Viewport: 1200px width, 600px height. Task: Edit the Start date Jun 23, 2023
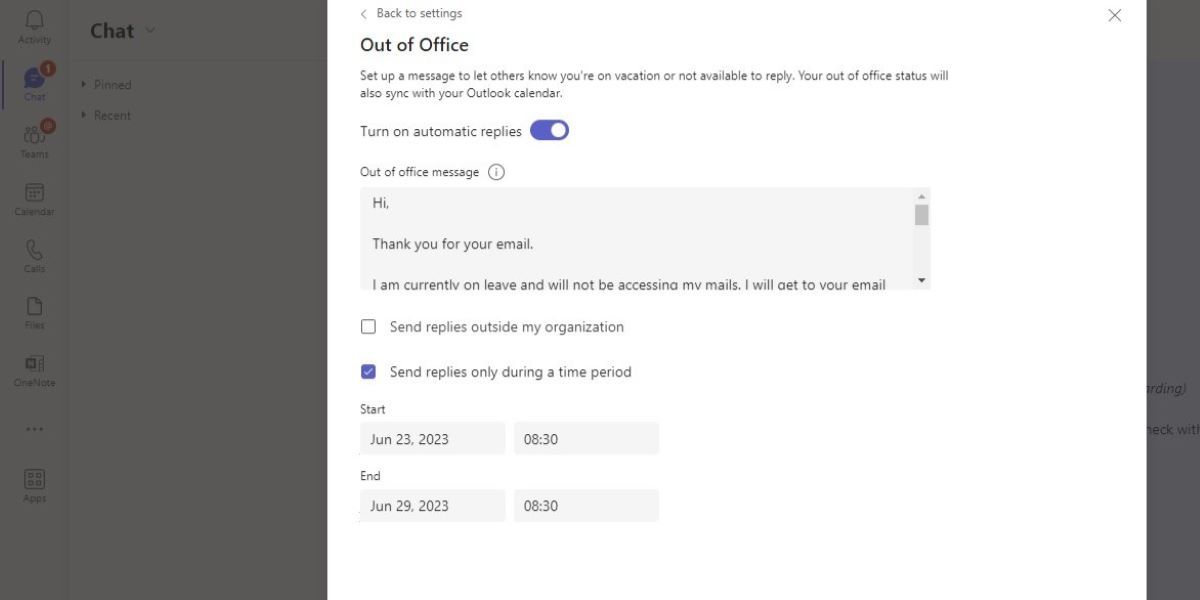(x=432, y=438)
